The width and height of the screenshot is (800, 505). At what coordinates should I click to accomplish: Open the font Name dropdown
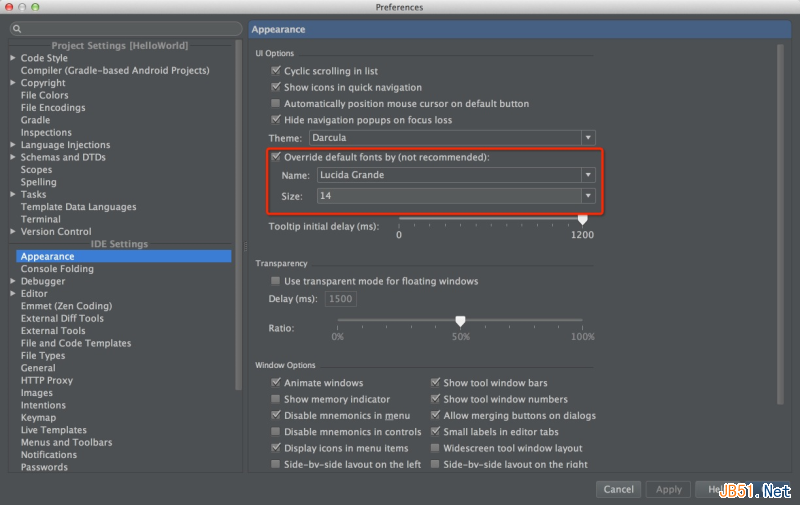[x=588, y=175]
